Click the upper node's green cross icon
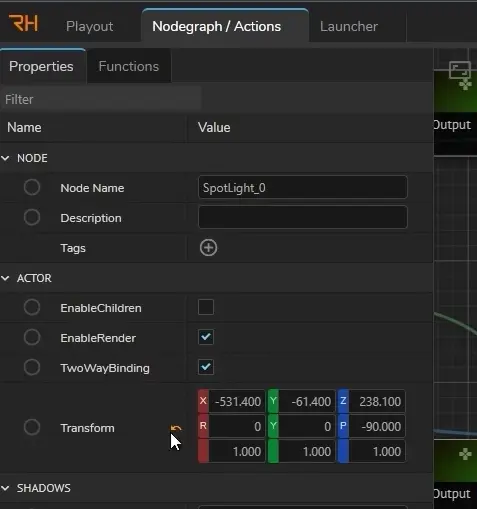 [465, 84]
